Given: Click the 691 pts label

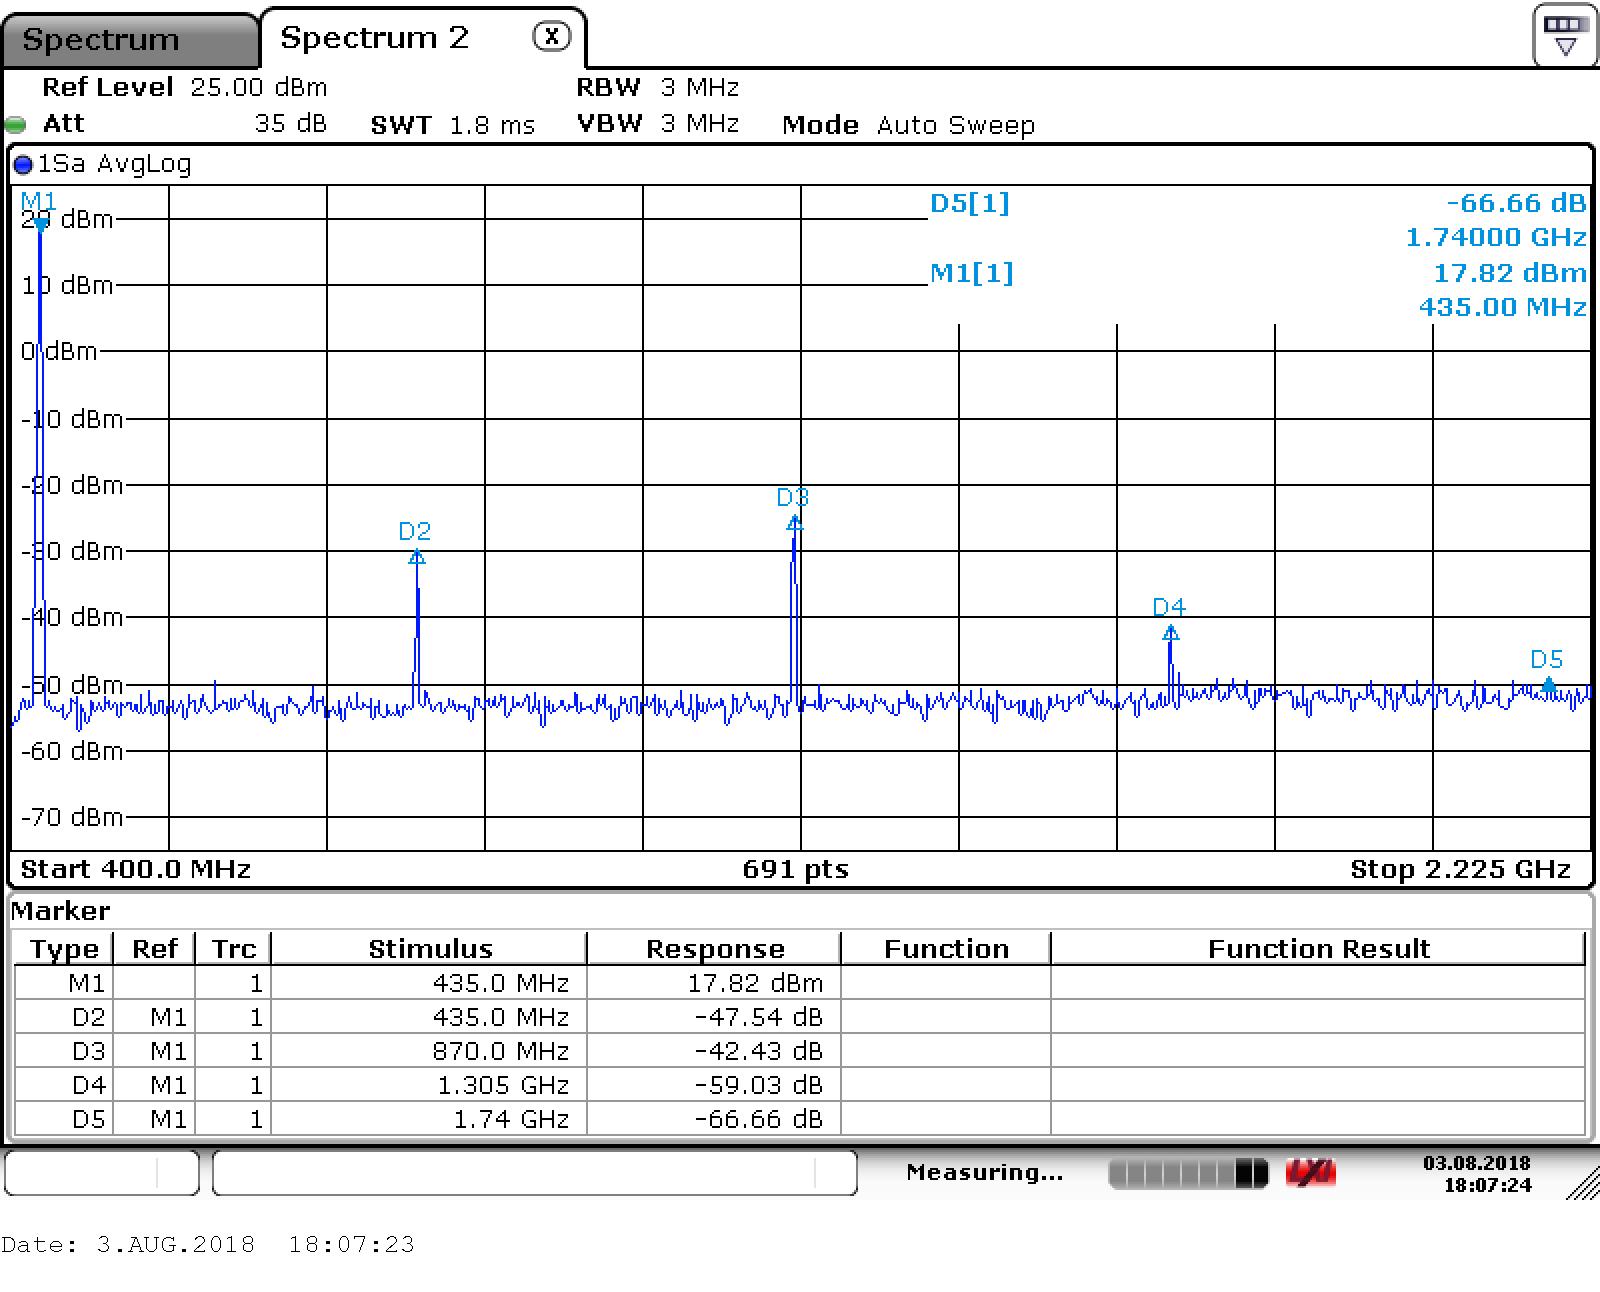Looking at the screenshot, I should [x=796, y=869].
